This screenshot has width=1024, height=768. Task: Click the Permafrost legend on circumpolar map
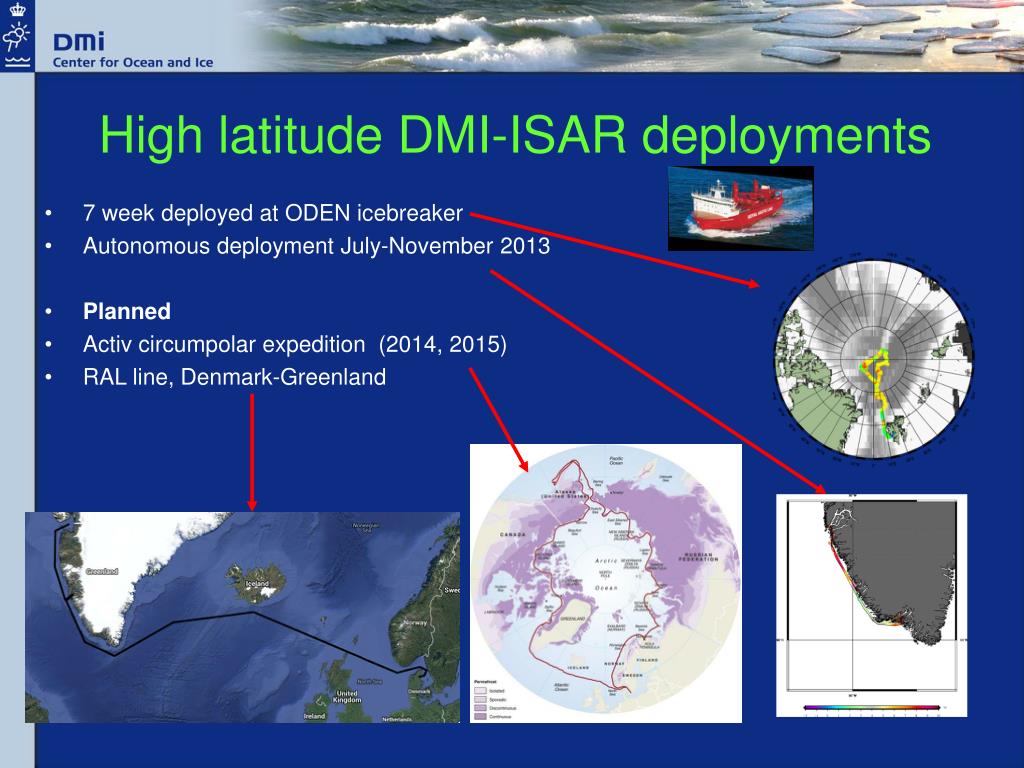[496, 699]
